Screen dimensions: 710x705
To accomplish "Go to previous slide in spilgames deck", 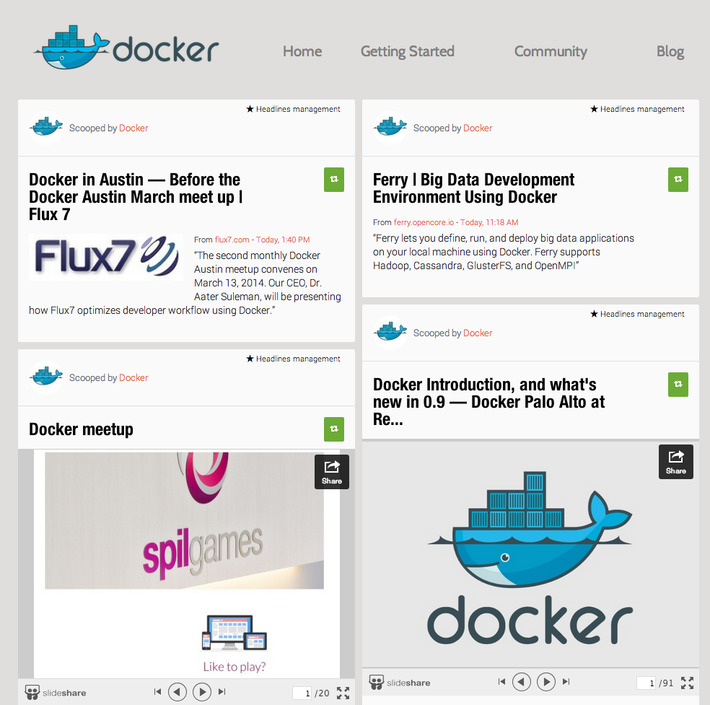I will (x=177, y=692).
